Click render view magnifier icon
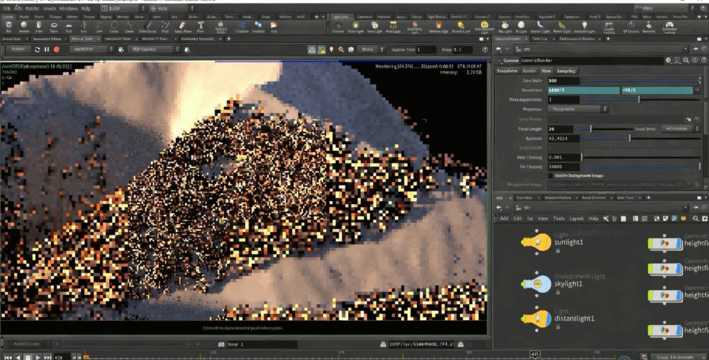The width and height of the screenshot is (709, 360). click(x=341, y=49)
